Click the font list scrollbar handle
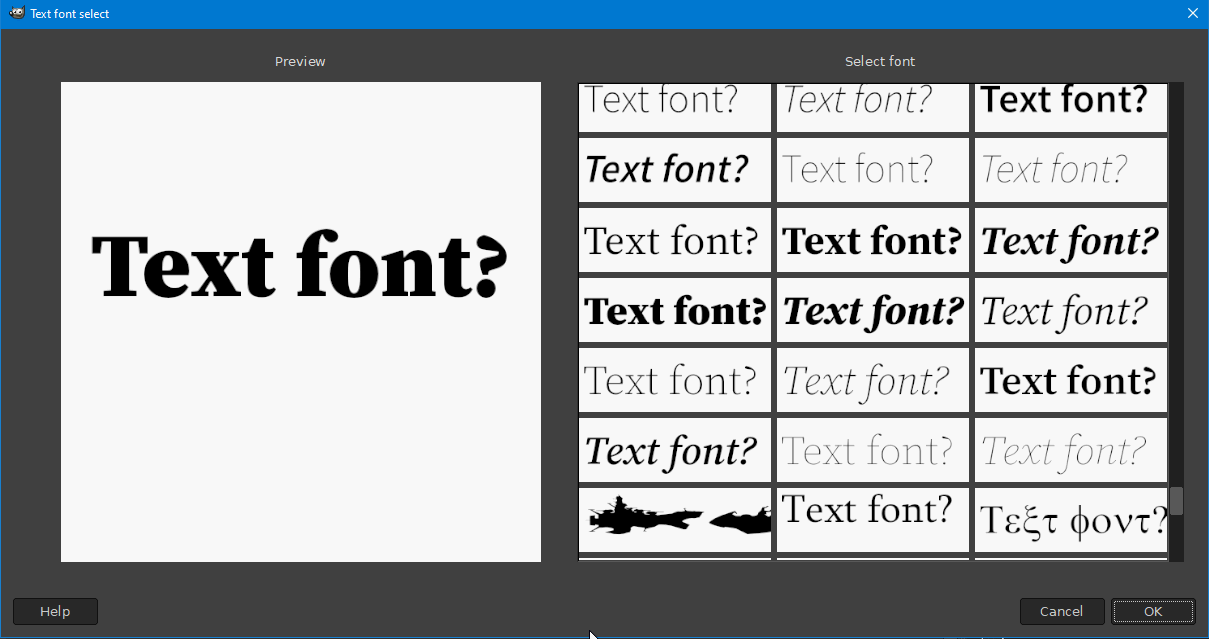 tap(1177, 501)
